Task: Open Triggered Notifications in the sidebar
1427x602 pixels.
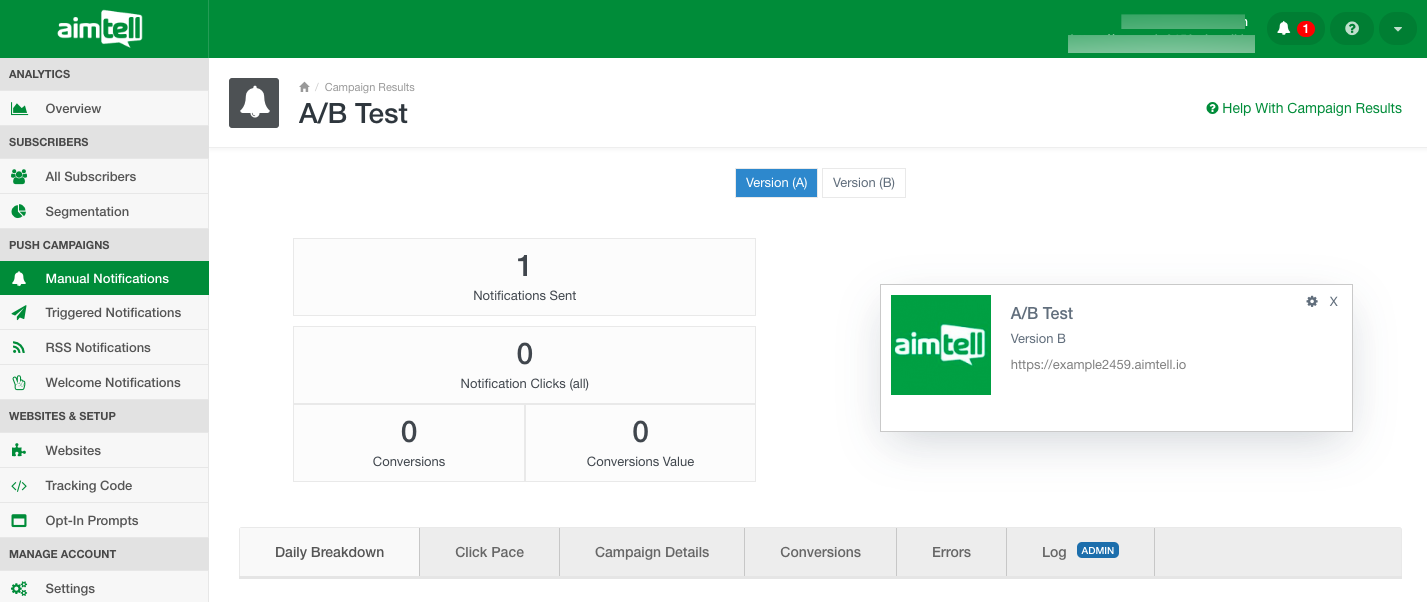Action: click(x=113, y=312)
